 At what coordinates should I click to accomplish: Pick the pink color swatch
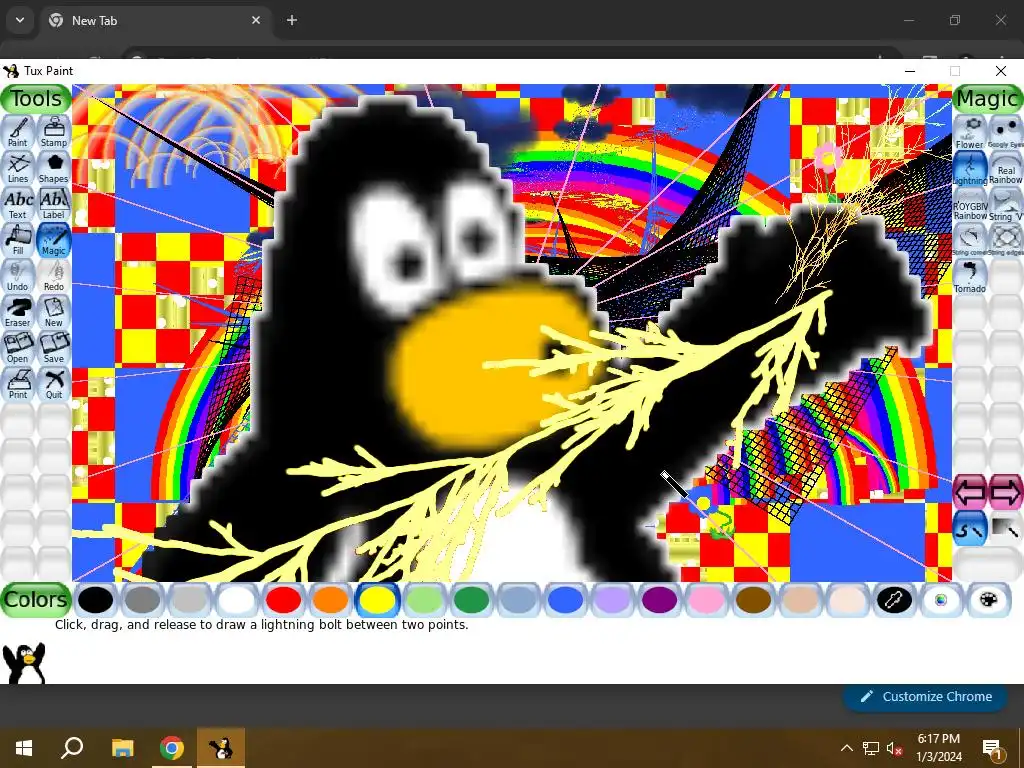click(707, 600)
